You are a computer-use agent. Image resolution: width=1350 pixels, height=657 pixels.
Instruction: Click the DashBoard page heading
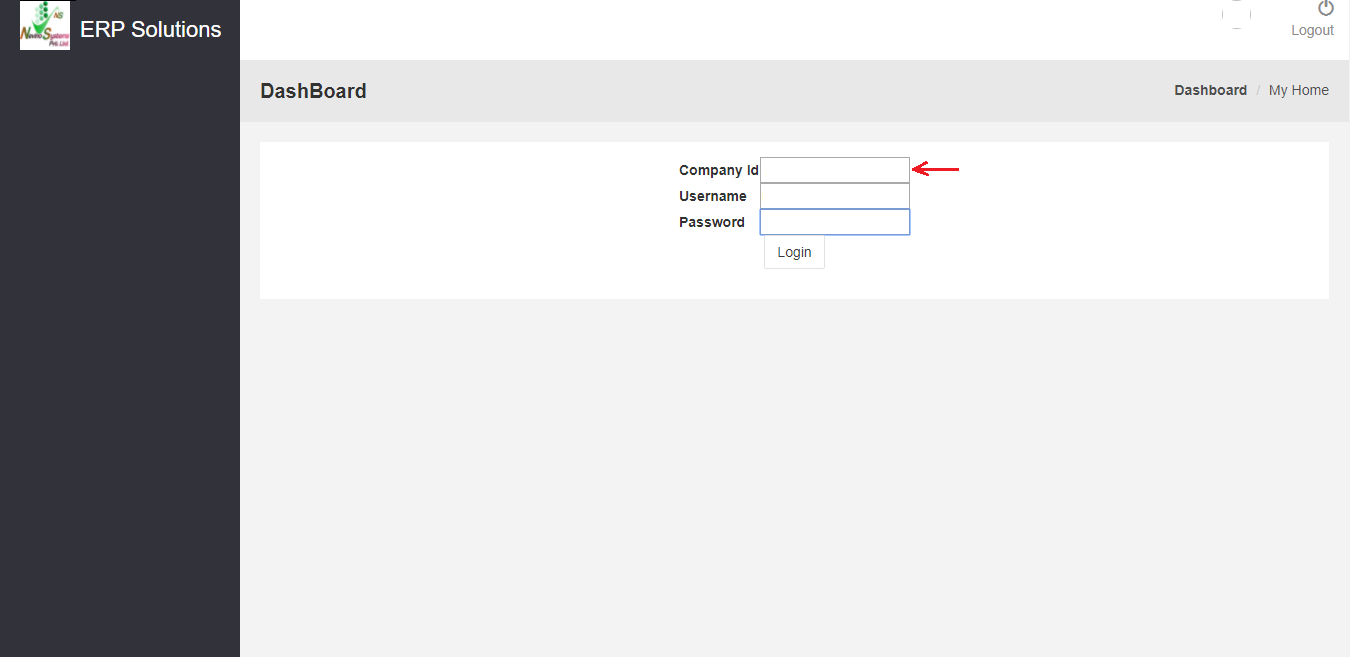pyautogui.click(x=313, y=91)
